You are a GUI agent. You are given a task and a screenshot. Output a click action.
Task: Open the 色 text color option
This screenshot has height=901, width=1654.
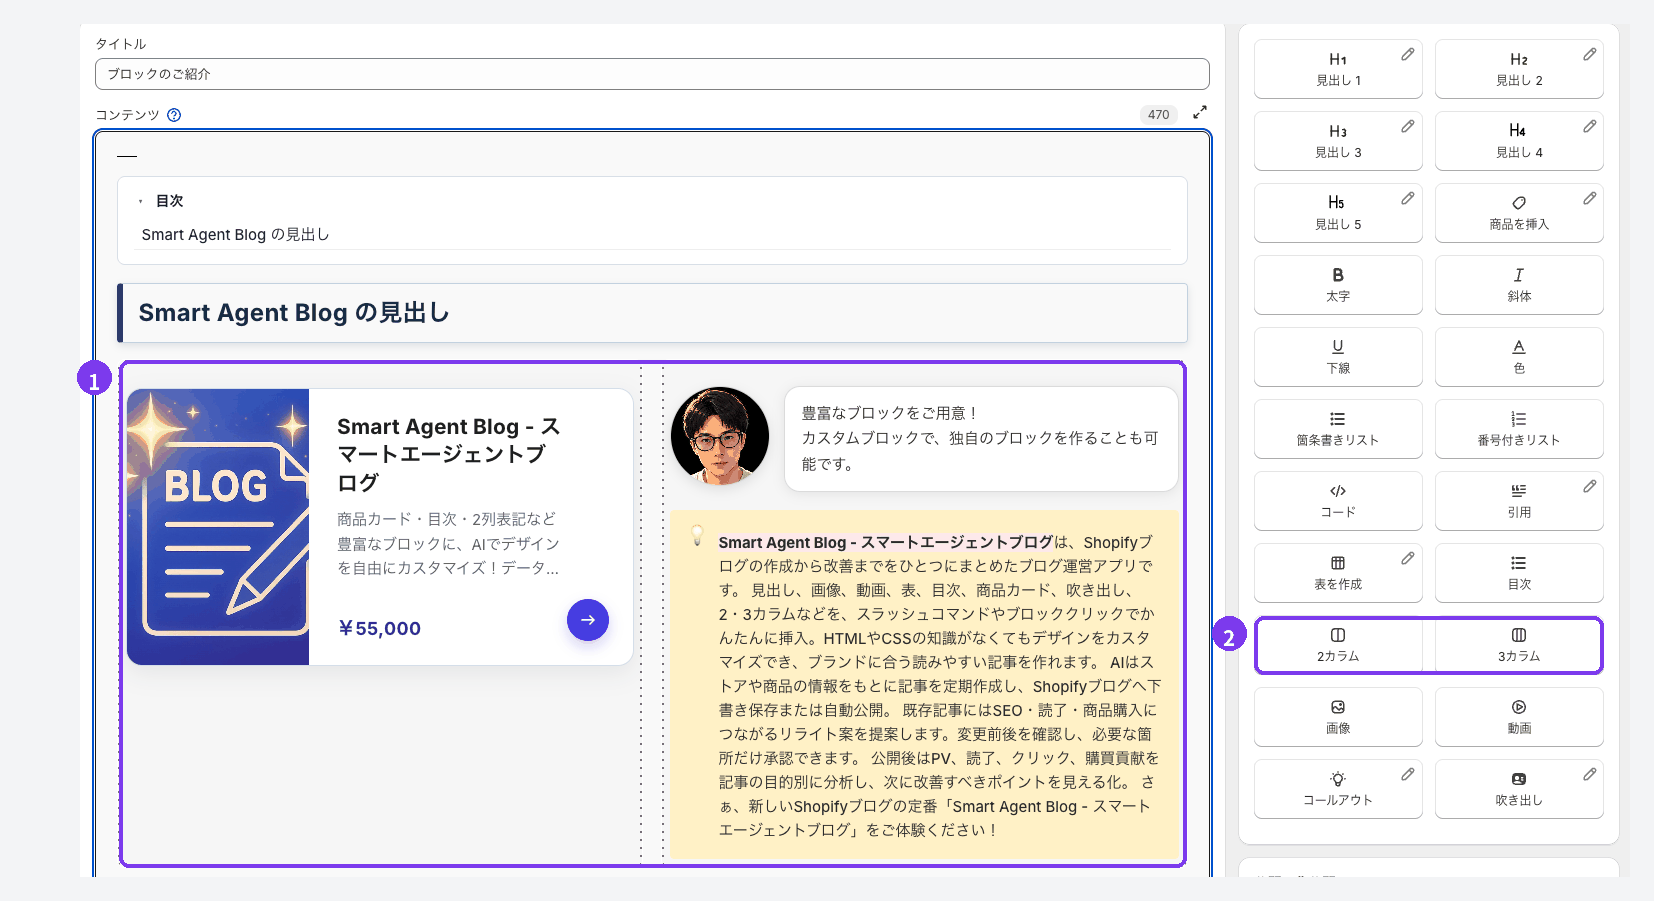point(1519,357)
